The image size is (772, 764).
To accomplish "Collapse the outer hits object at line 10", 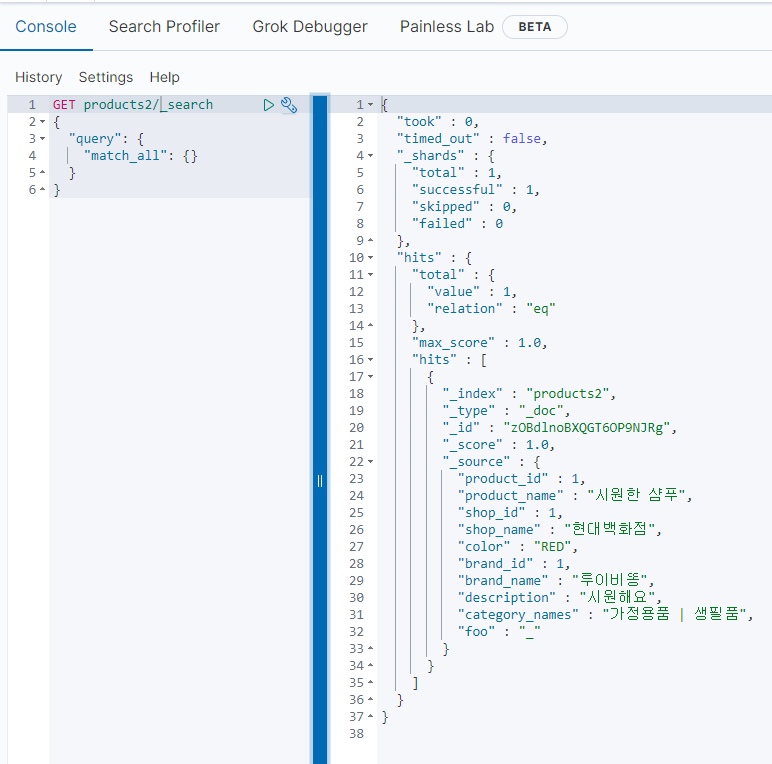I will (x=371, y=258).
